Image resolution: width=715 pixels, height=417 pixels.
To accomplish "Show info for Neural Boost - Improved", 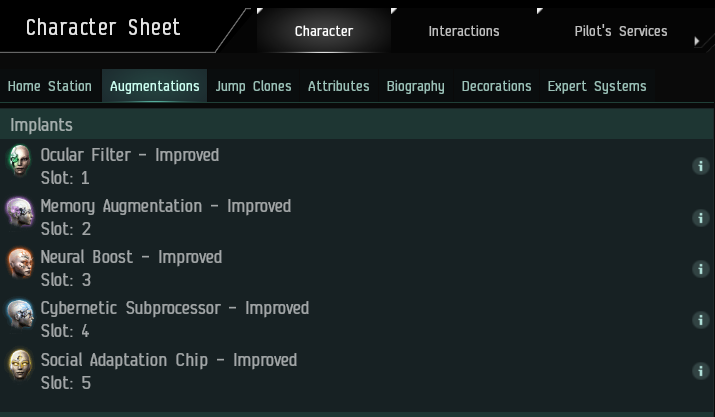I will pyautogui.click(x=700, y=269).
